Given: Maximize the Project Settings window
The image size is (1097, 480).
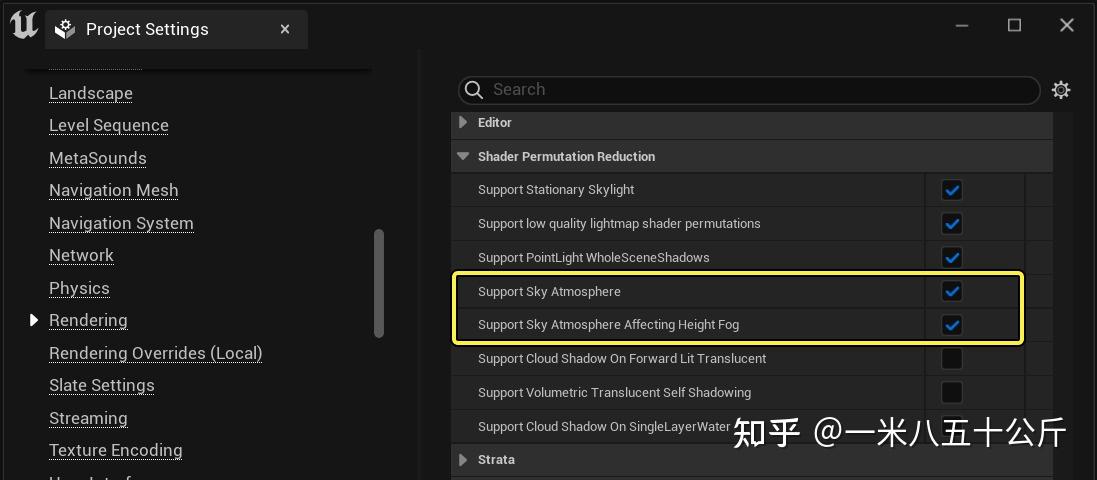Looking at the screenshot, I should click(1014, 25).
